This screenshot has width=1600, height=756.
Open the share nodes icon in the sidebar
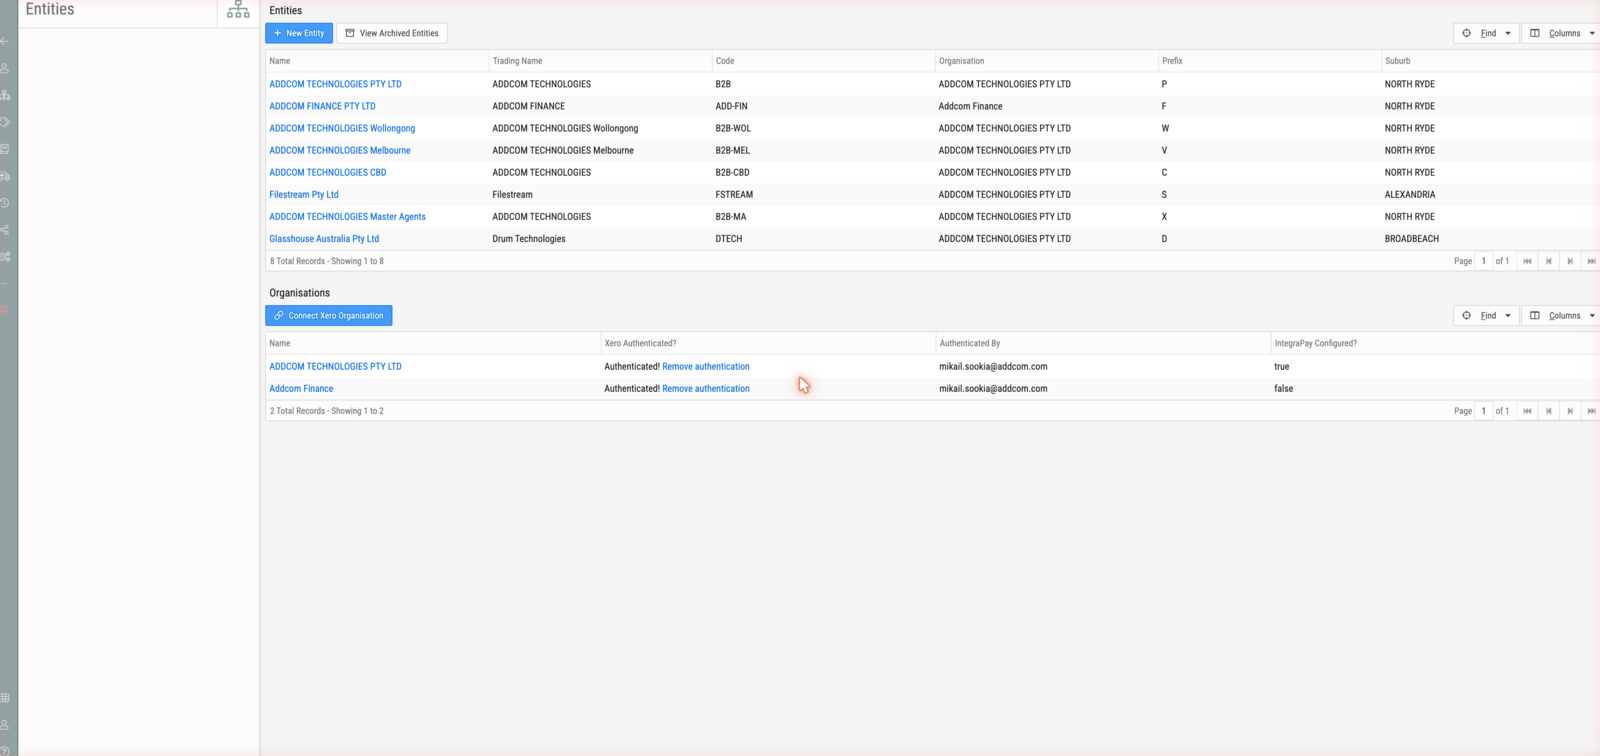pos(5,230)
